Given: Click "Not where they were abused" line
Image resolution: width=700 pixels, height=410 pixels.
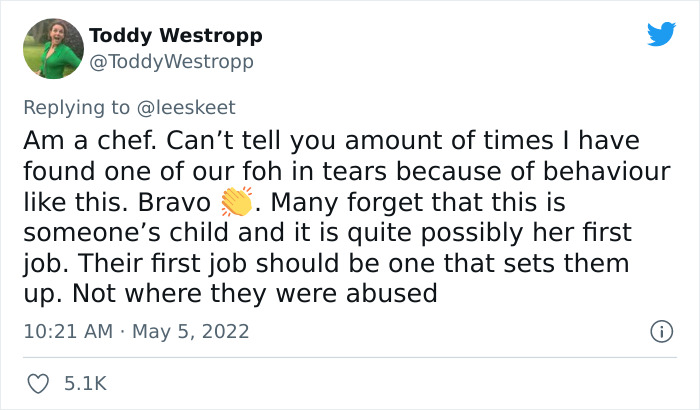Looking at the screenshot, I should point(254,293).
